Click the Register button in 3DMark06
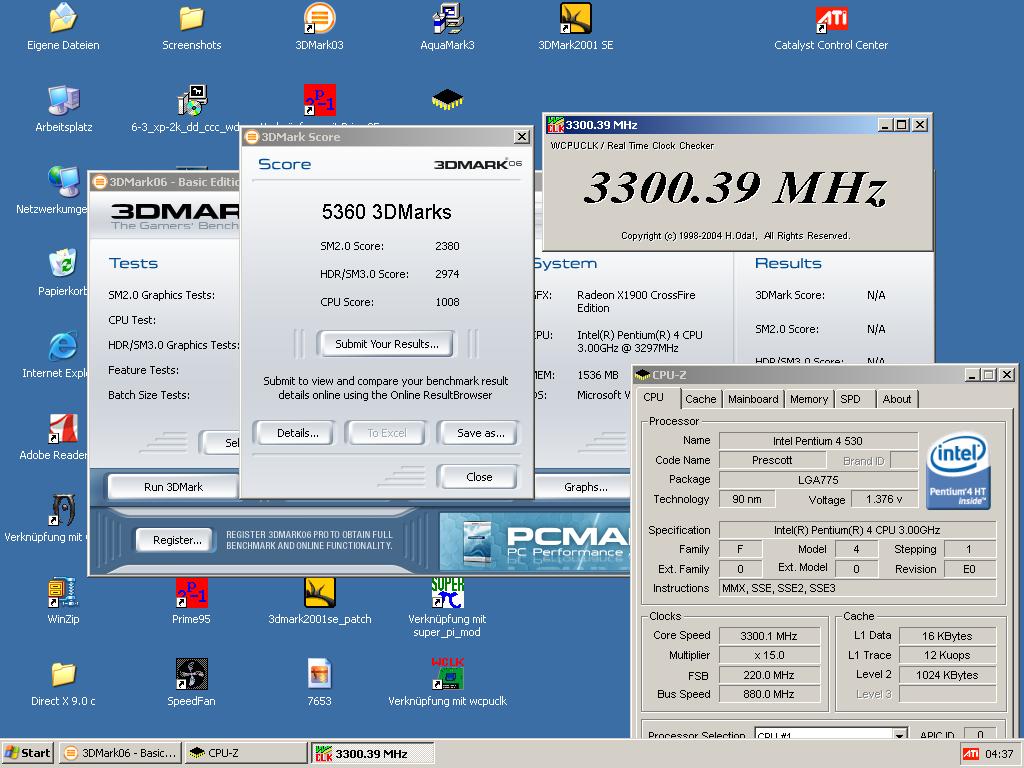Screen dimensions: 1024x768 click(176, 540)
